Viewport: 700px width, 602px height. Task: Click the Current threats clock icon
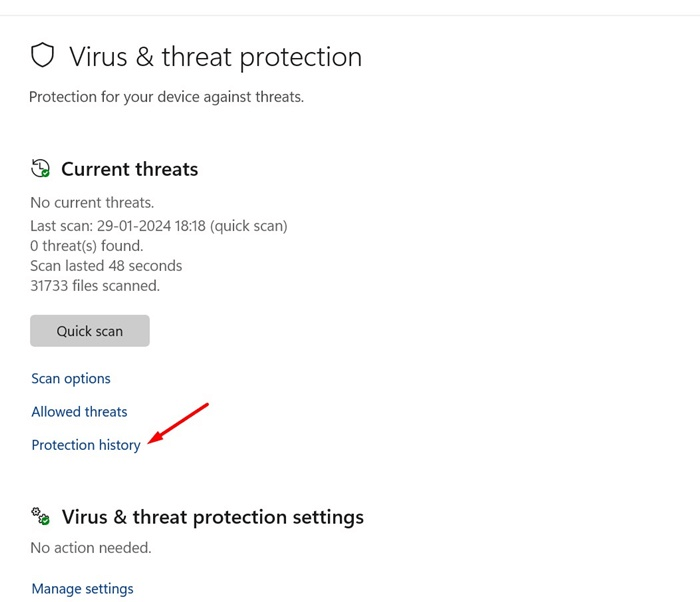click(x=40, y=168)
